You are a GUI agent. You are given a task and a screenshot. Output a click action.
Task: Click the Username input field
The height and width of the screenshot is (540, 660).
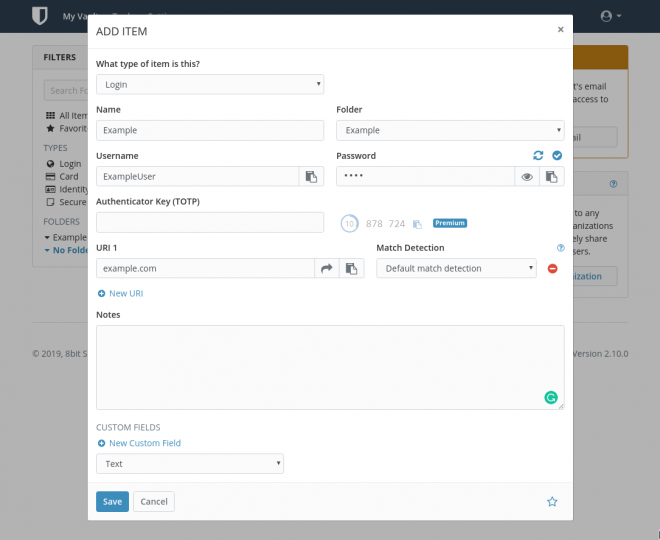[197, 176]
